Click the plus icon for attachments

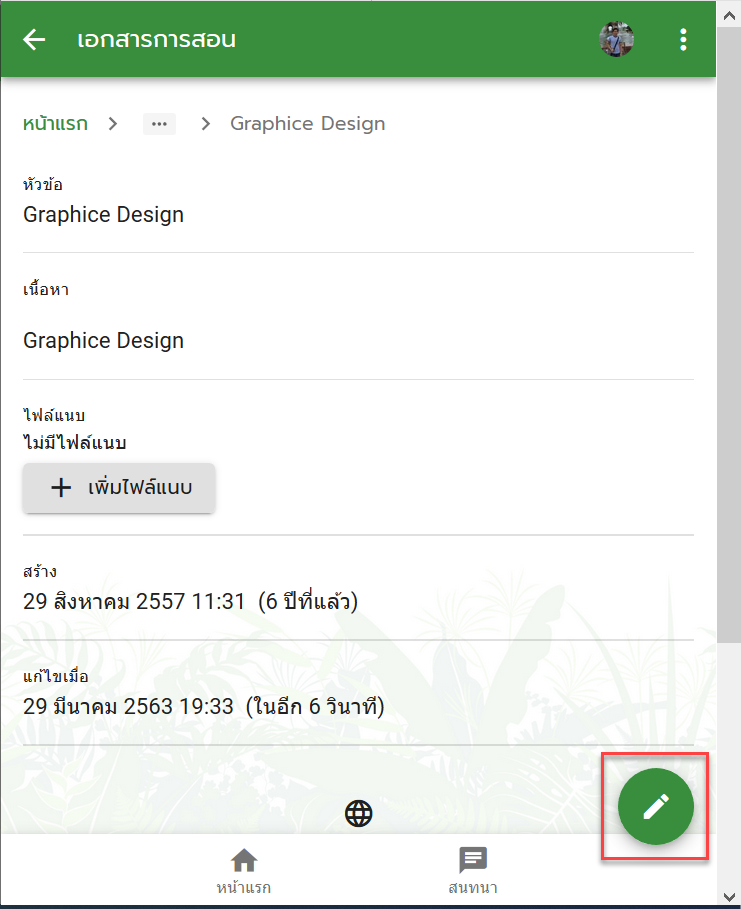point(61,488)
